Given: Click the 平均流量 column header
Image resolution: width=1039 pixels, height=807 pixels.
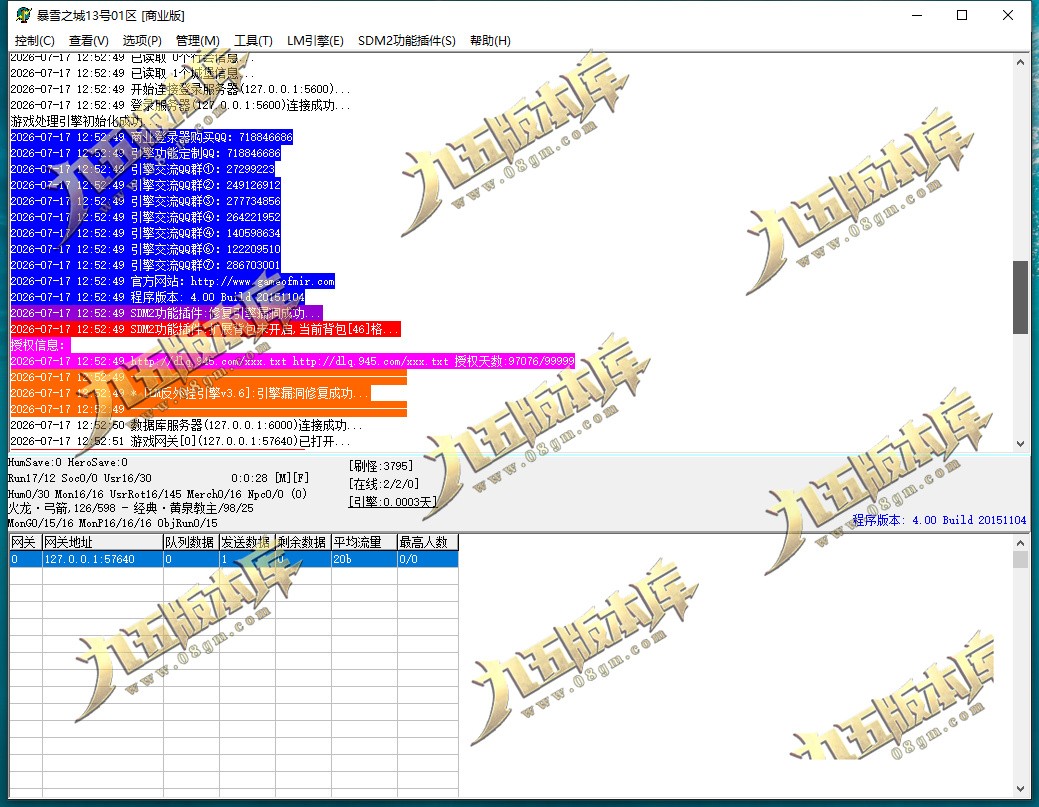Looking at the screenshot, I should pos(364,542).
